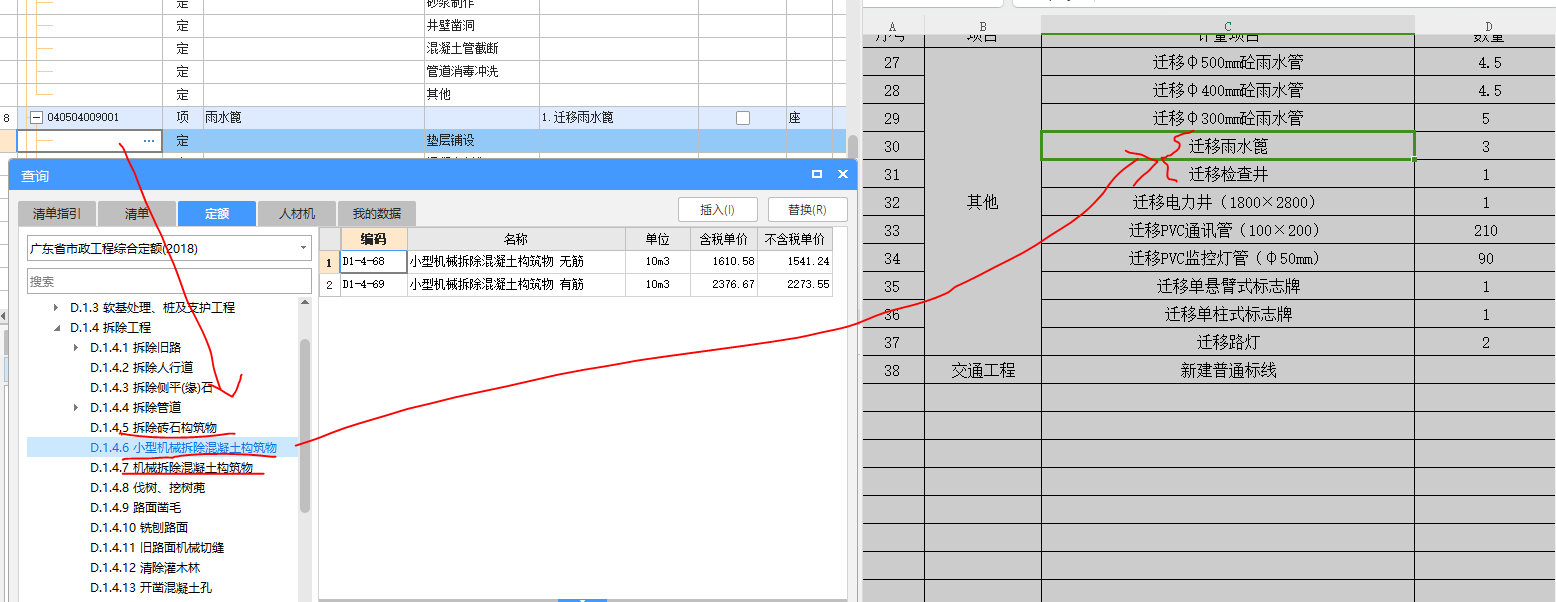Select tree item D.1.4.13 开凿混凝土孔

pyautogui.click(x=151, y=588)
